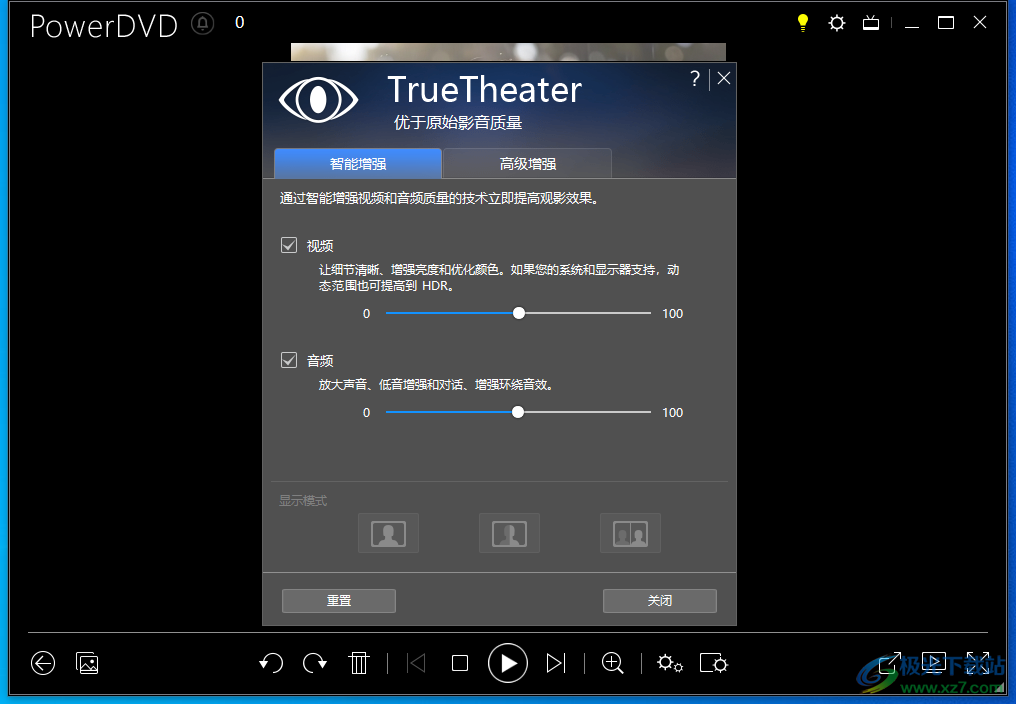This screenshot has width=1016, height=704.
Task: Go to the previous item
Action: click(x=416, y=663)
